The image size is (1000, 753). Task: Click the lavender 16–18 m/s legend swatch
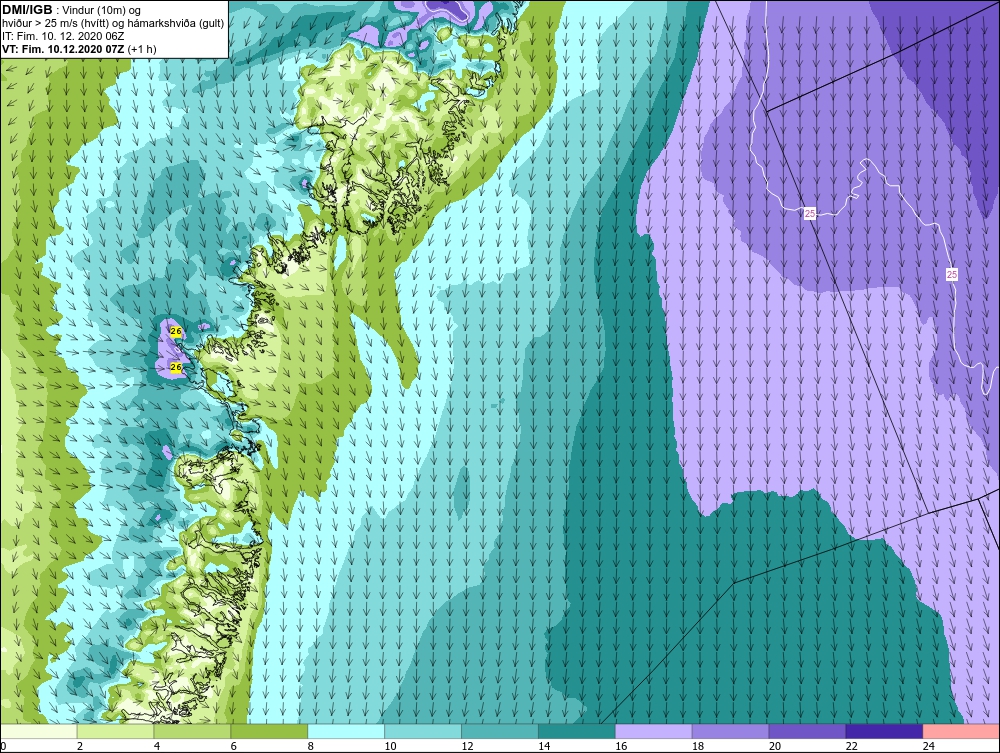coord(653,731)
